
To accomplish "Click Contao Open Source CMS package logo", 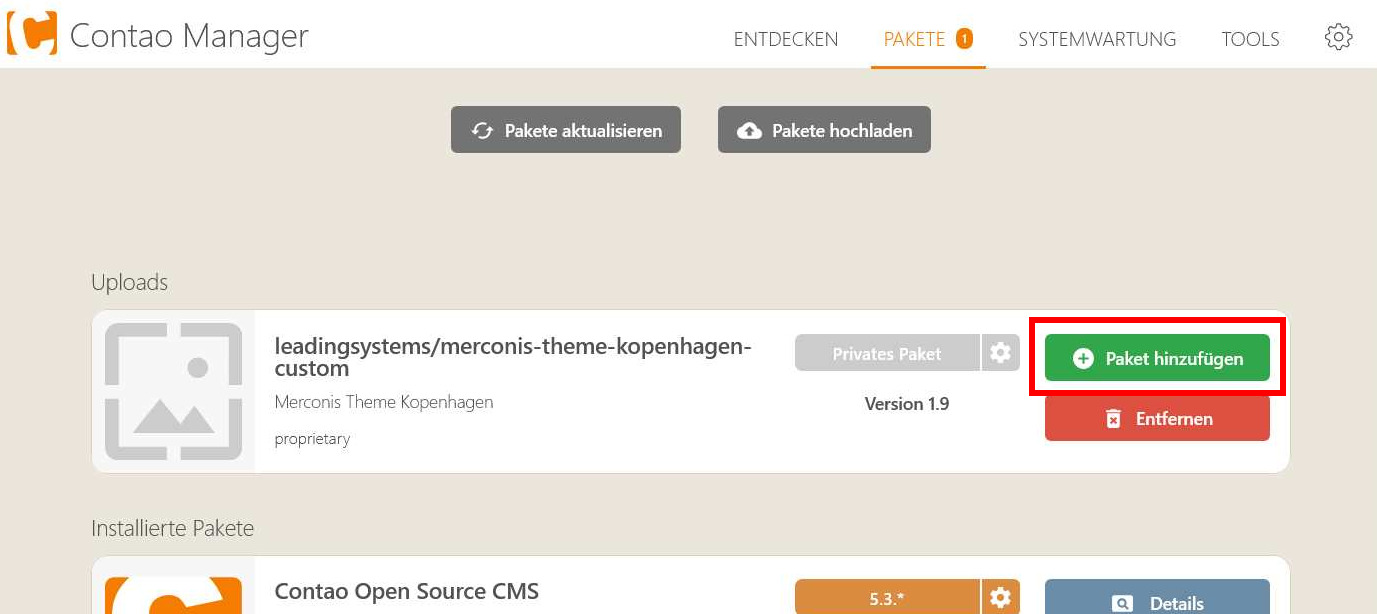I will (173, 596).
